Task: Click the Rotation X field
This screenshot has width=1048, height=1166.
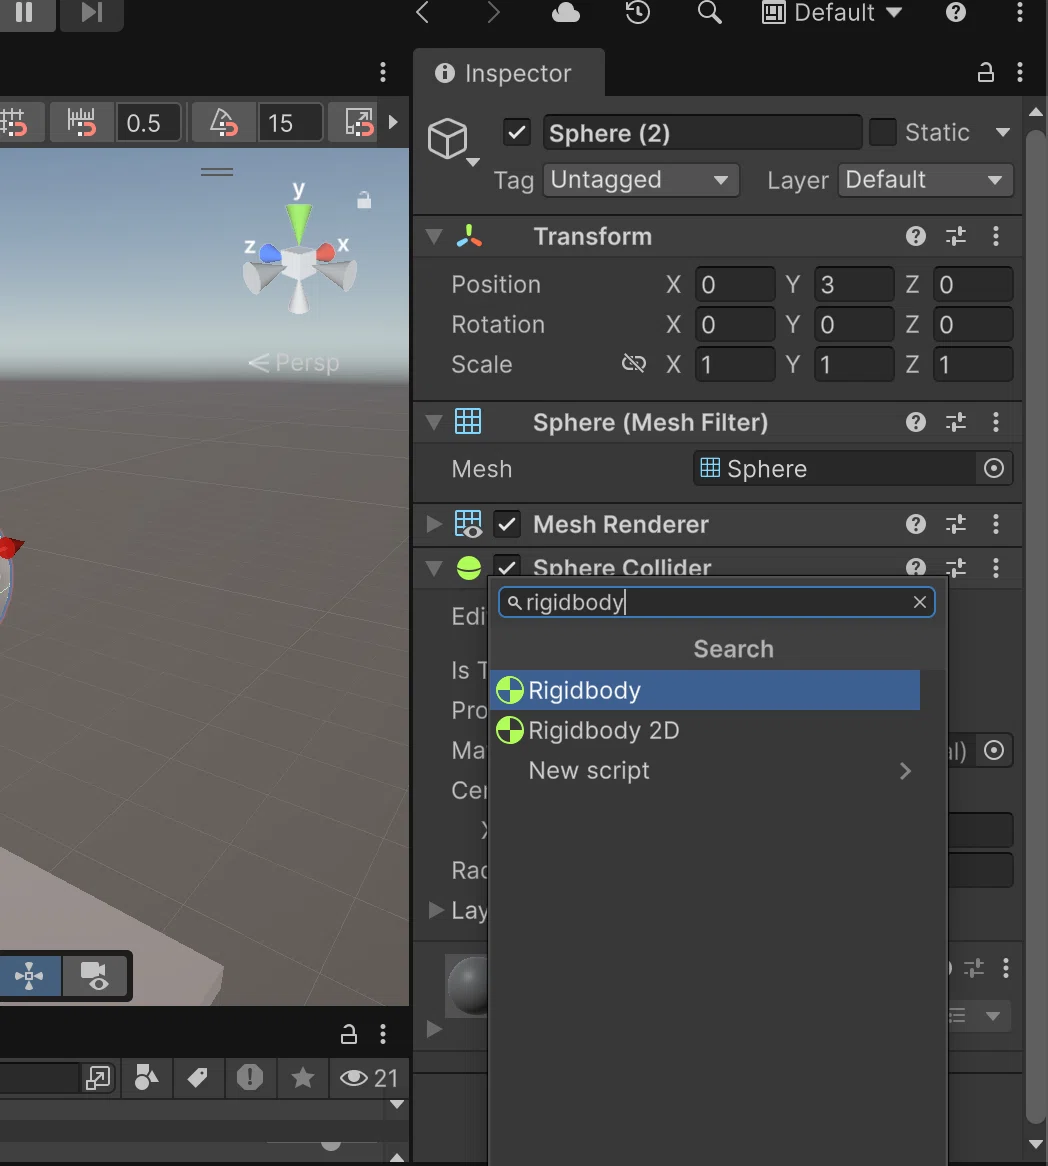Action: pyautogui.click(x=735, y=325)
